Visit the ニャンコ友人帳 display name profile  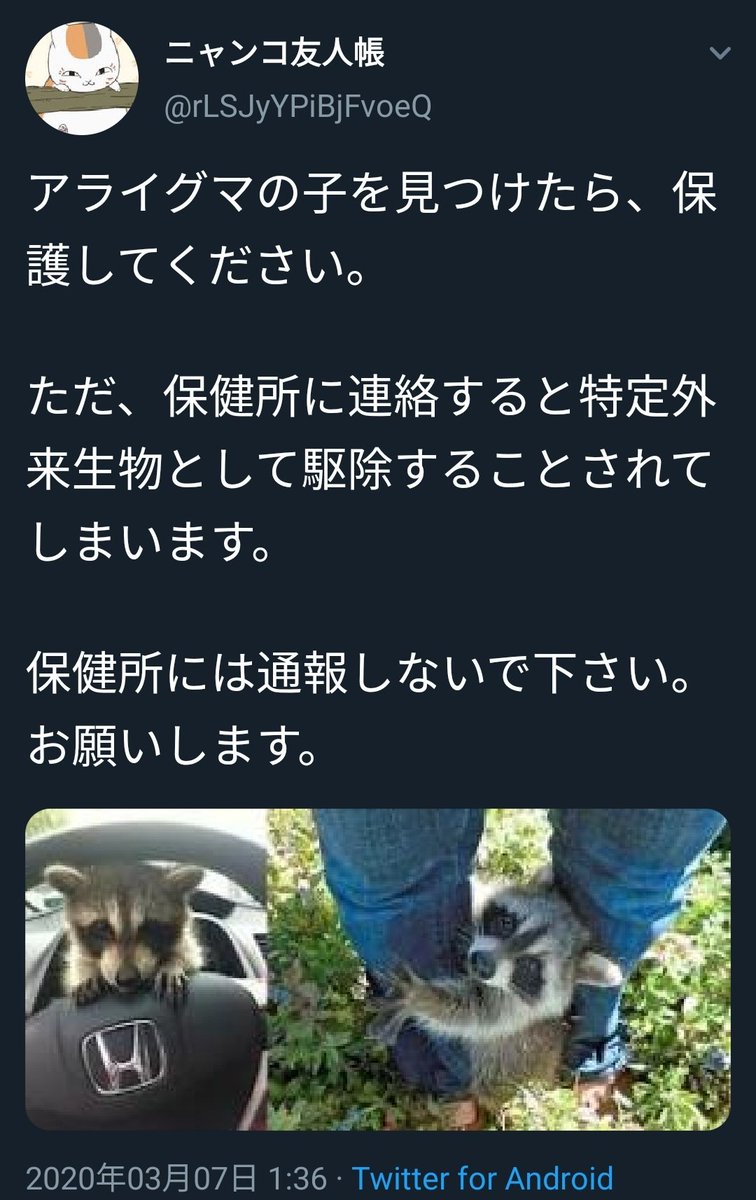[273, 53]
